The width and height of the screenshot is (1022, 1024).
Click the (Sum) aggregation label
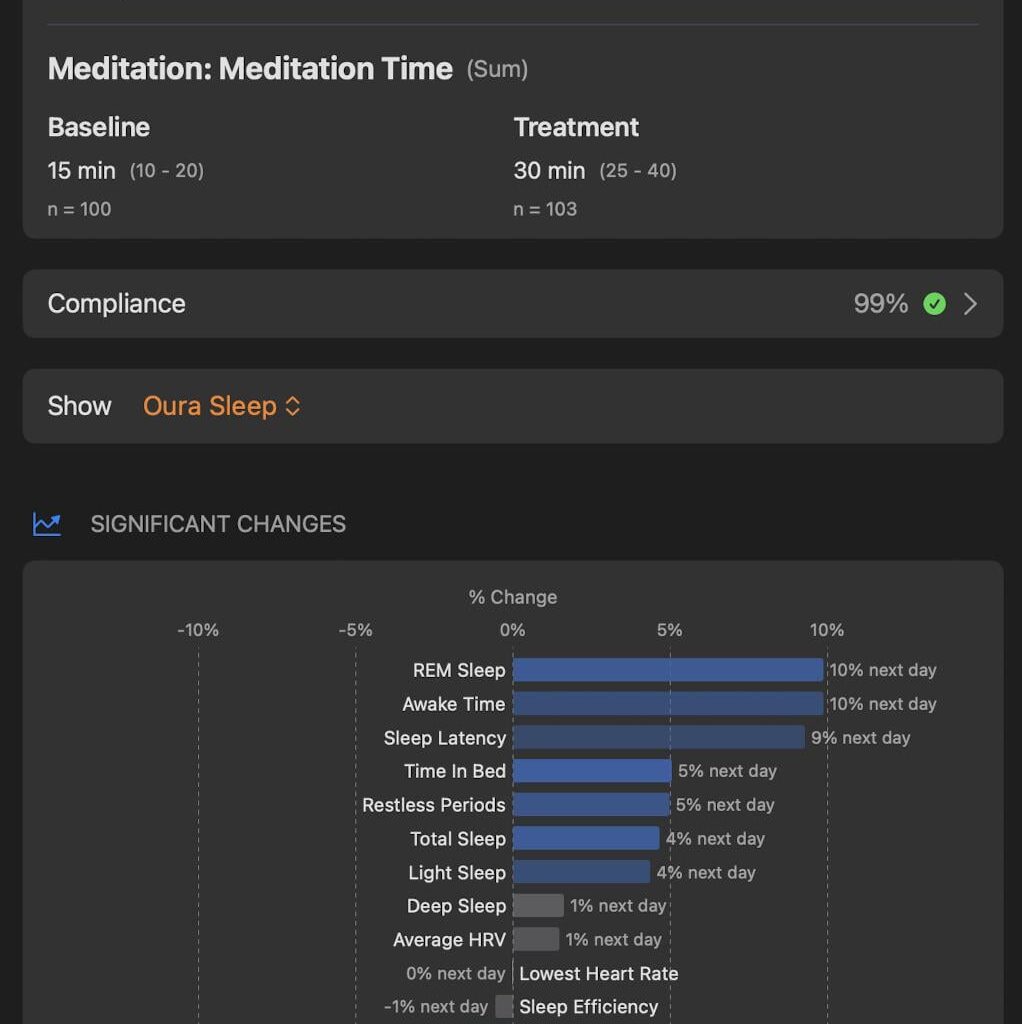click(496, 69)
